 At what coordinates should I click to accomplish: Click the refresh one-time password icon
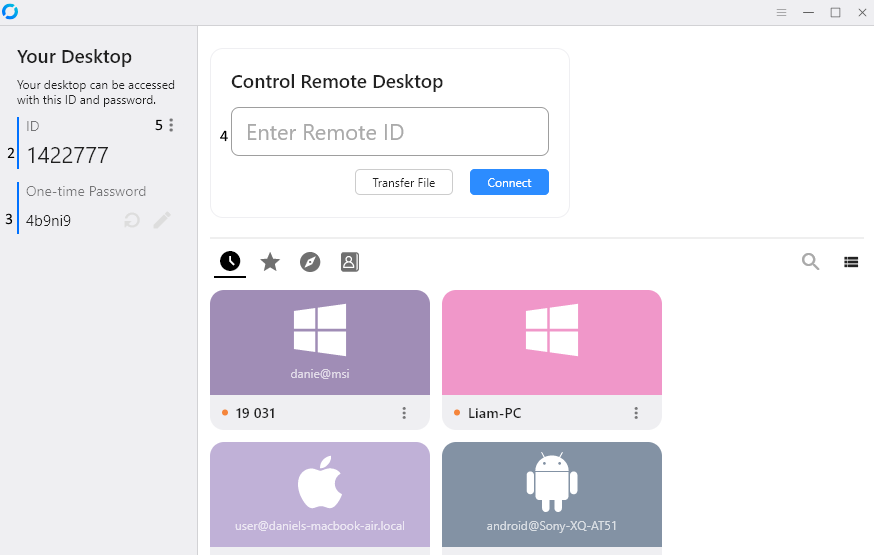click(132, 220)
